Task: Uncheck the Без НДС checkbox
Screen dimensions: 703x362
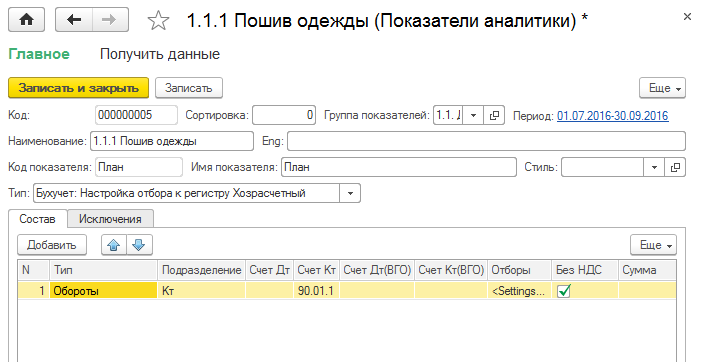Action: pyautogui.click(x=564, y=291)
